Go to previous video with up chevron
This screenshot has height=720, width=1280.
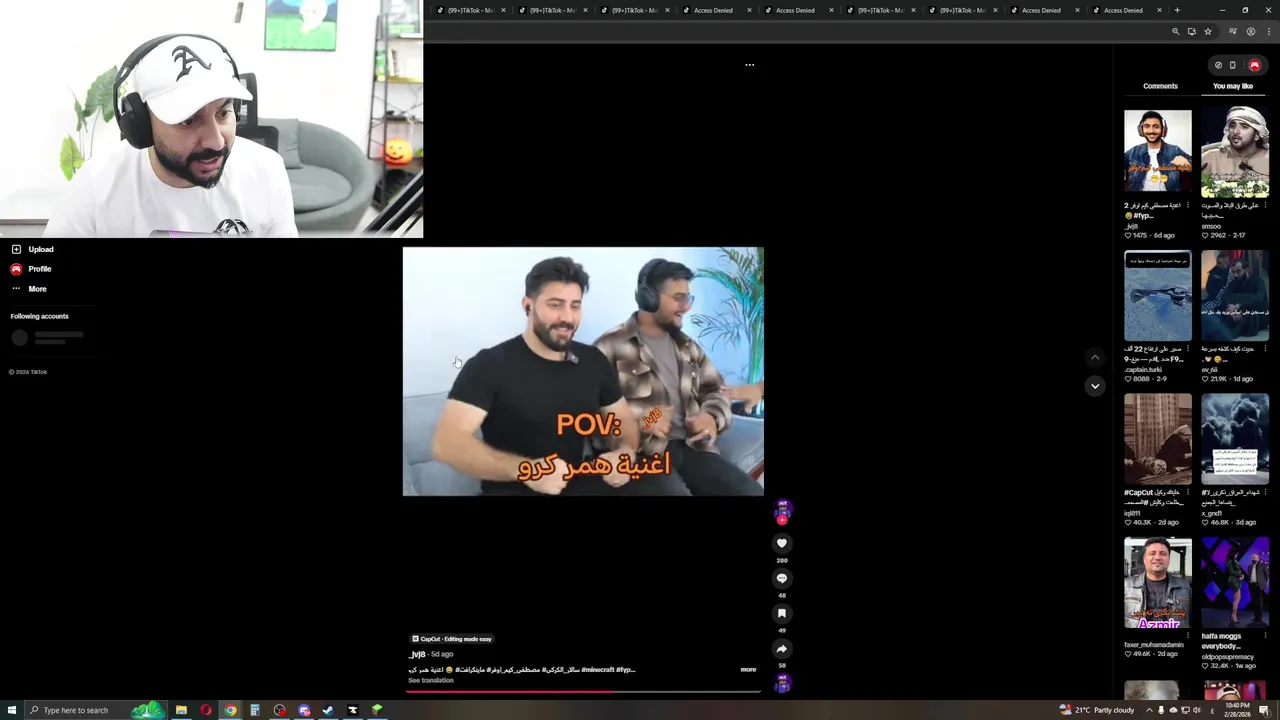click(1095, 357)
